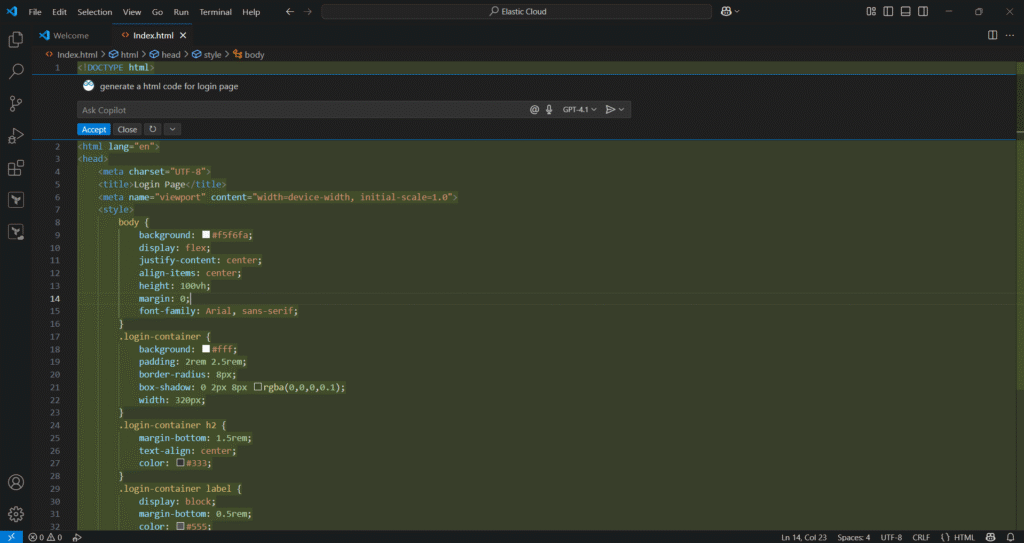Click the @ attach context icon
The image size is (1024, 543).
pos(534,110)
